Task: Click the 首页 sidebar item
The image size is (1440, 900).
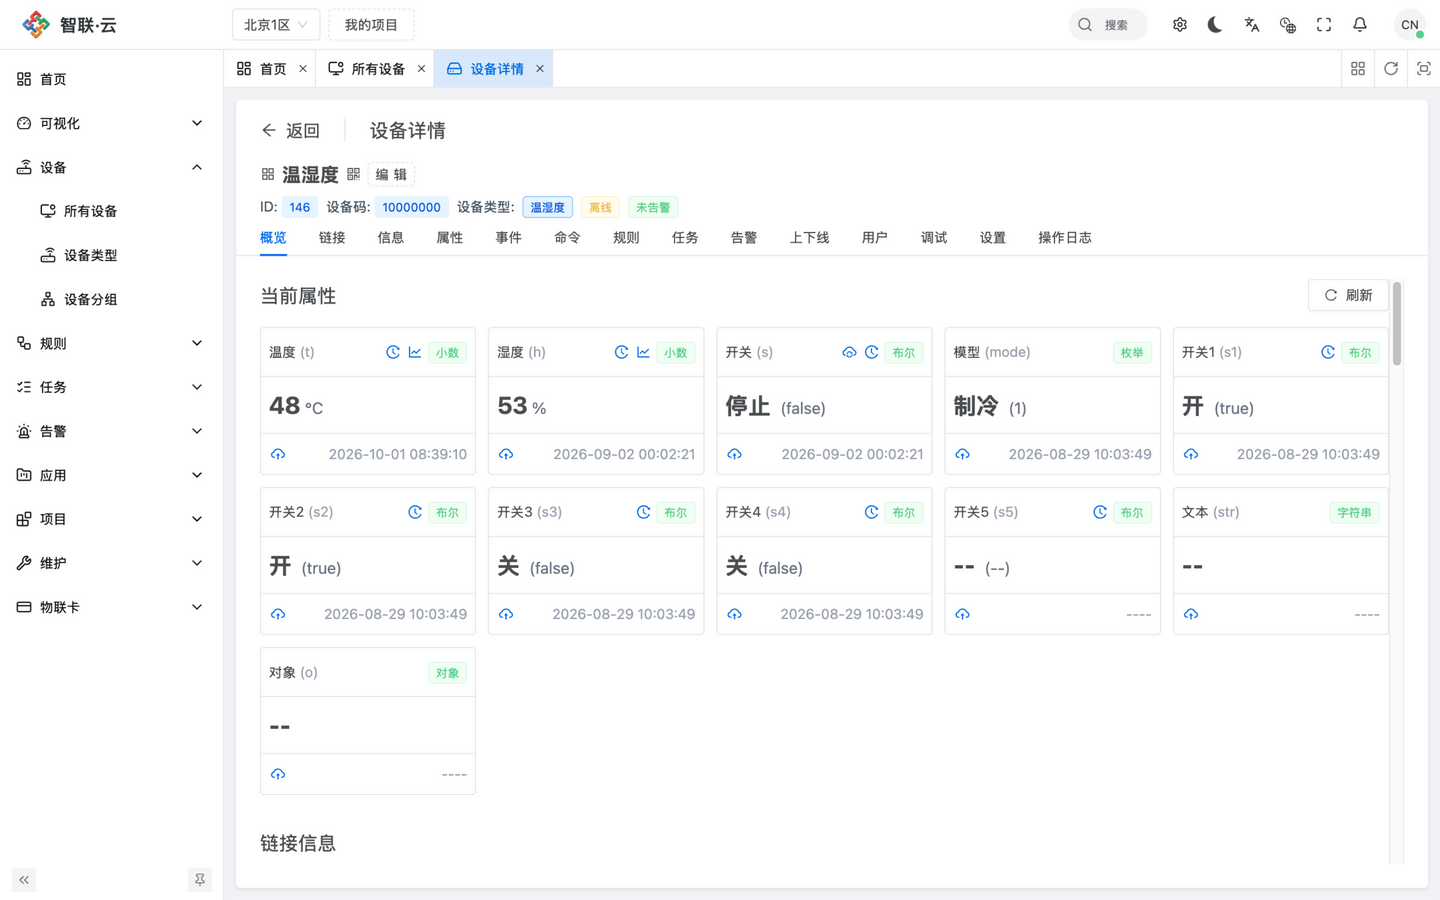Action: [x=110, y=79]
